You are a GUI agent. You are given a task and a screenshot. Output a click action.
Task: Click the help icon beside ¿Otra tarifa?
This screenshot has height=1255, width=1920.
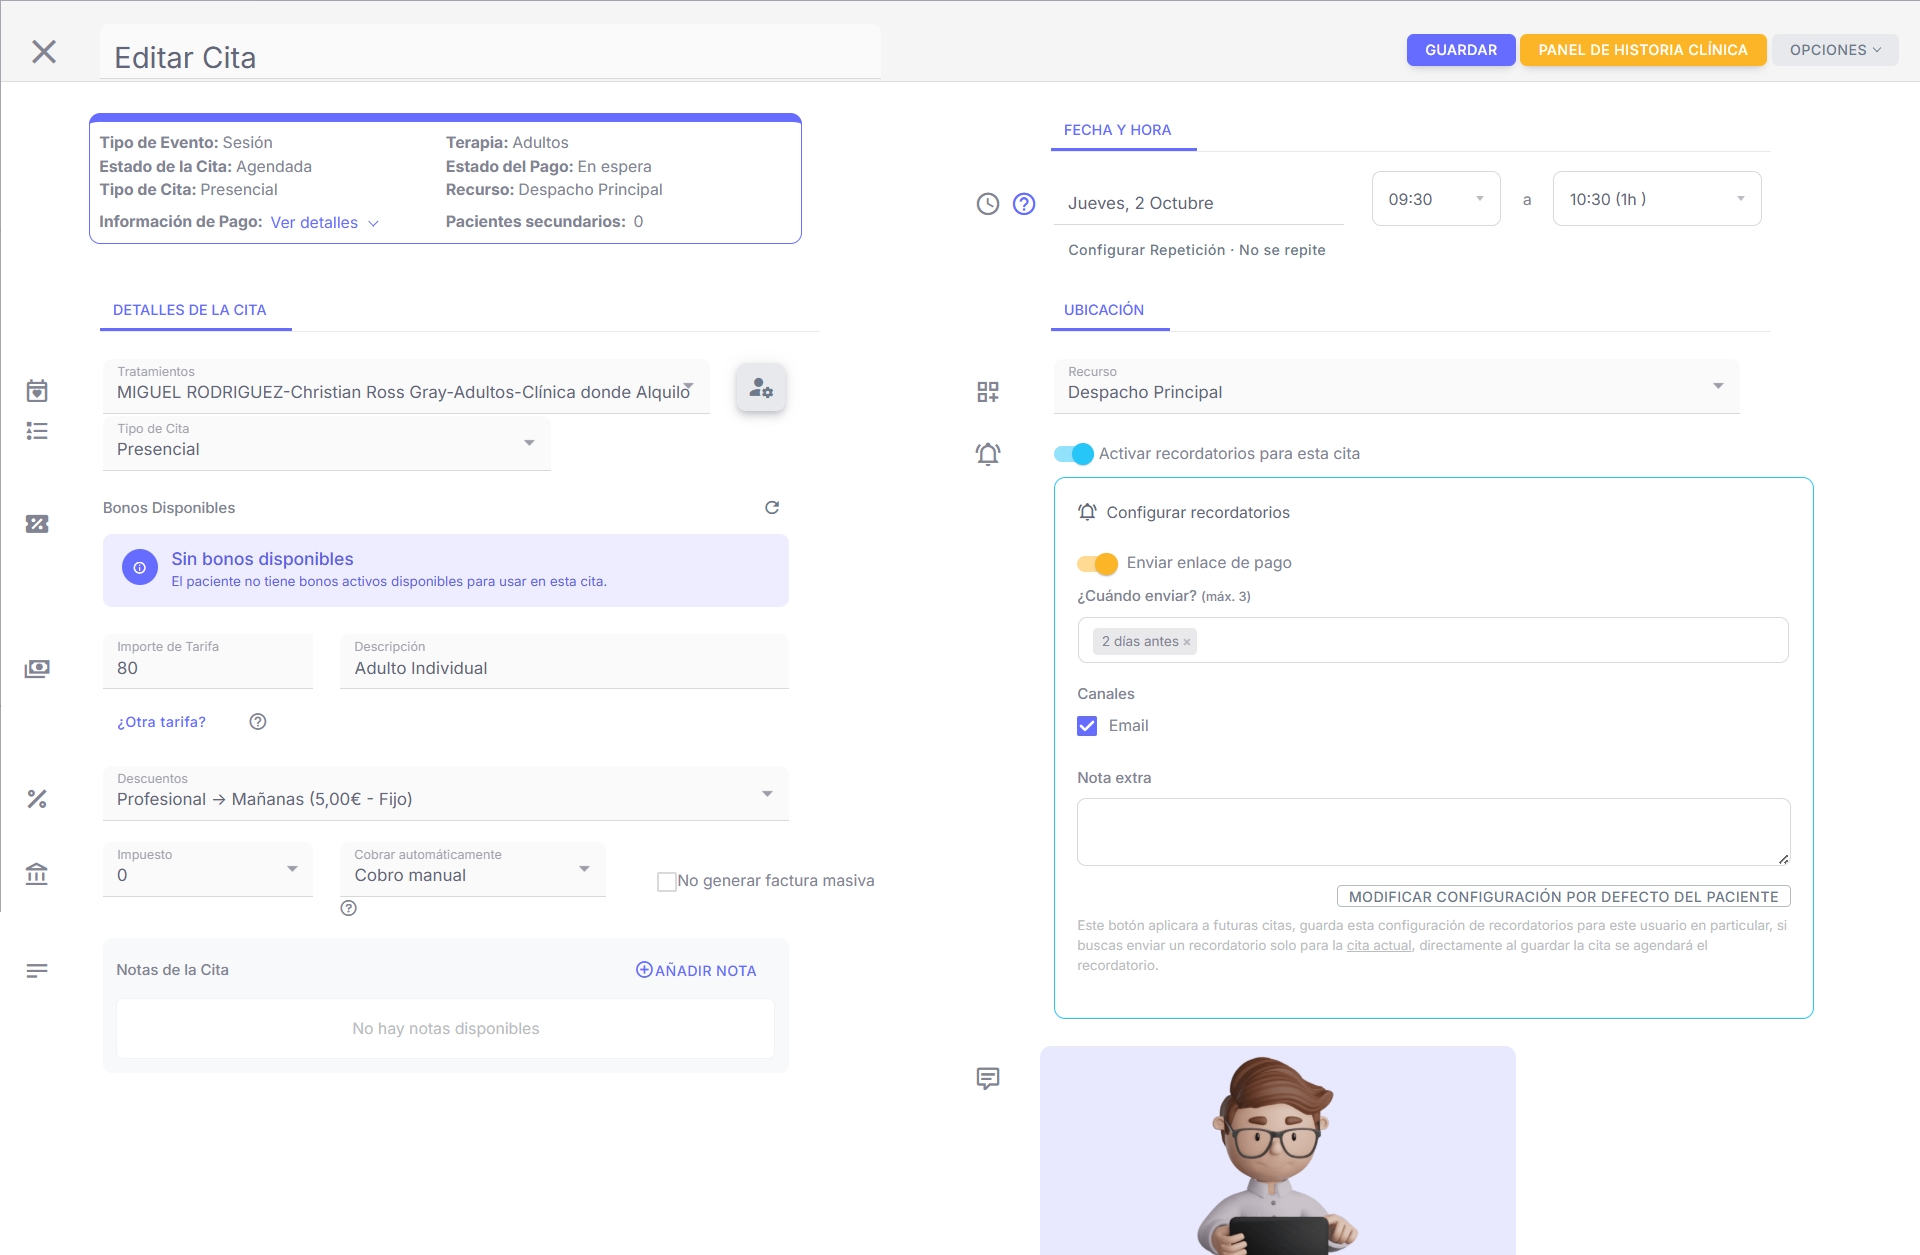(x=258, y=722)
